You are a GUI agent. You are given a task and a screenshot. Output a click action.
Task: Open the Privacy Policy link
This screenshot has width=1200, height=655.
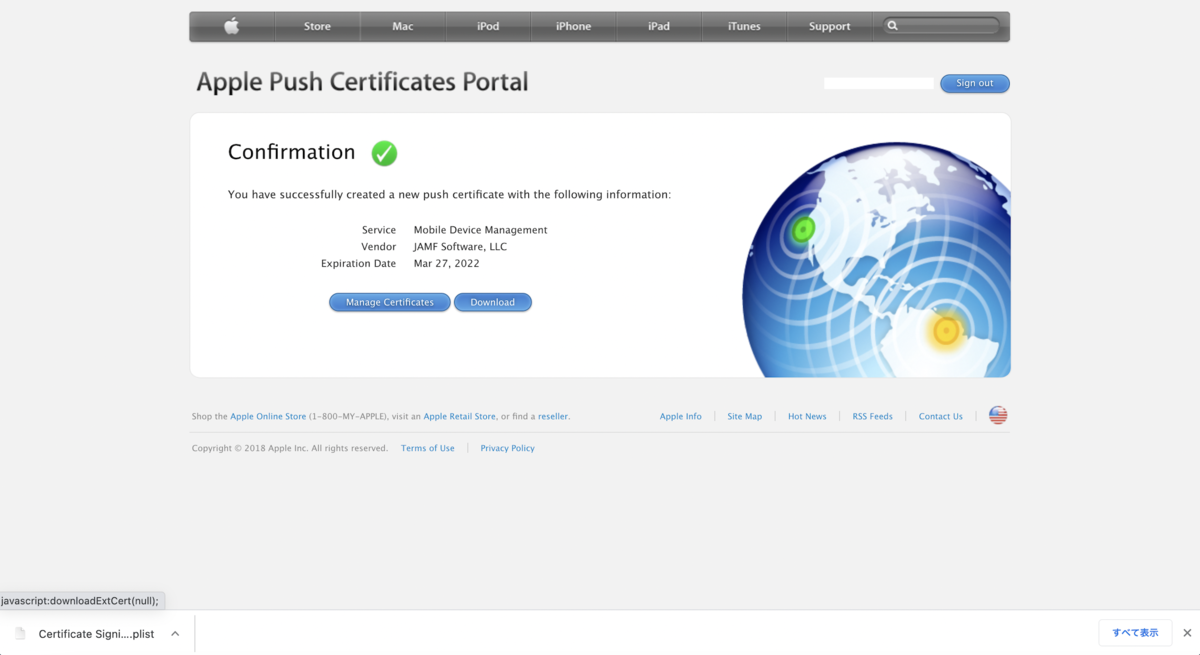(508, 448)
